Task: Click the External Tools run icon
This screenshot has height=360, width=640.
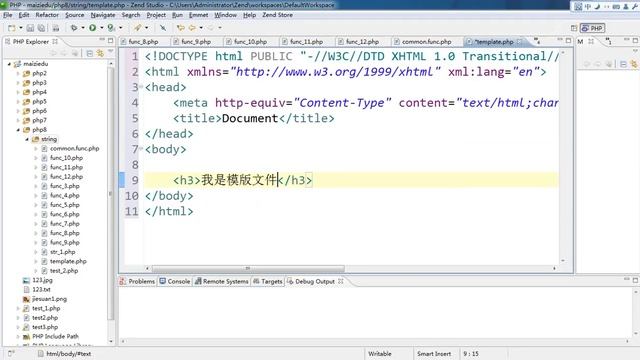Action: (x=111, y=28)
